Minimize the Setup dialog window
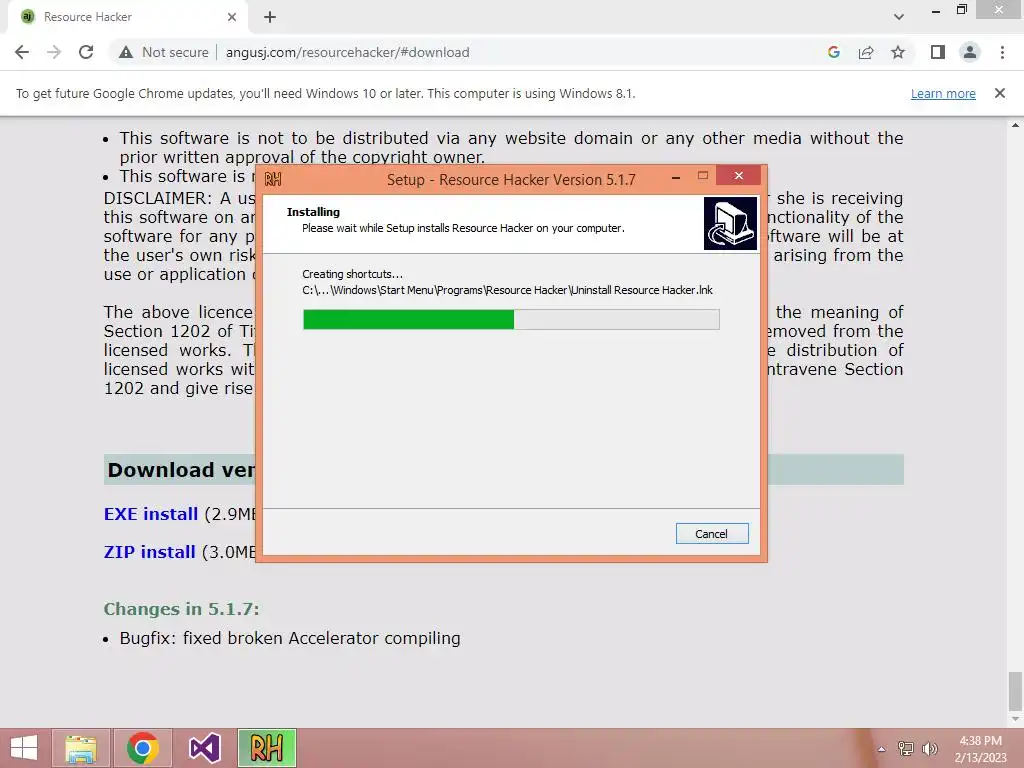Screen dimensions: 1024x768 point(676,176)
